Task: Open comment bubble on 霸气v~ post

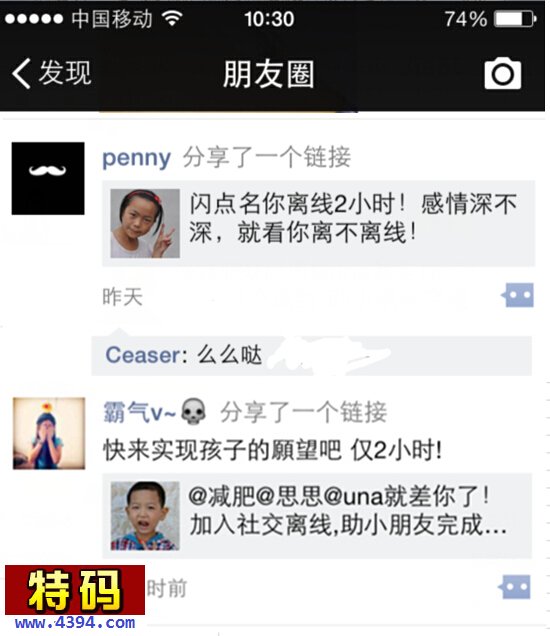Action: pos(514,587)
